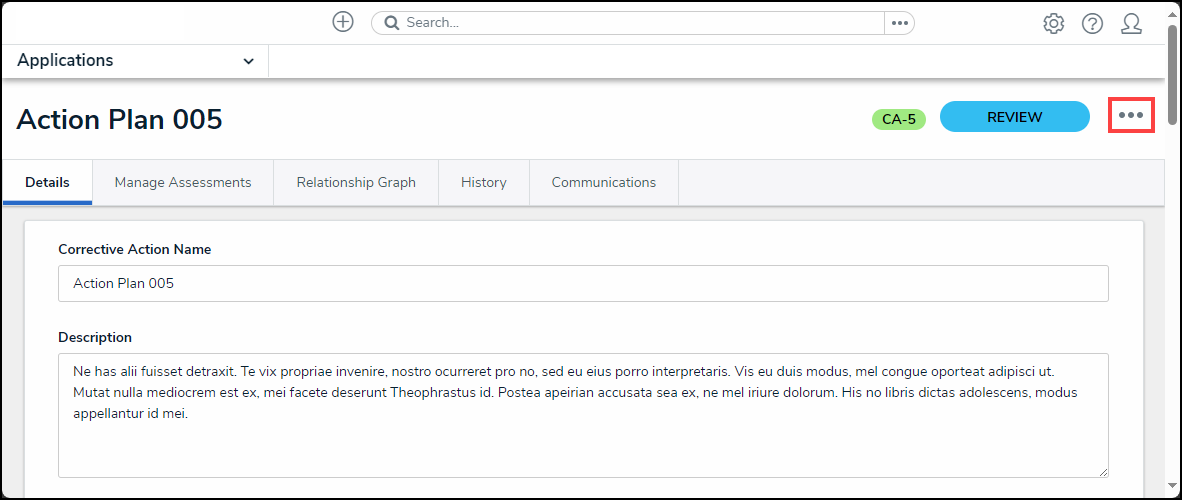Viewport: 1182px width, 500px height.
Task: Open the Relationship Graph tab
Action: click(355, 182)
